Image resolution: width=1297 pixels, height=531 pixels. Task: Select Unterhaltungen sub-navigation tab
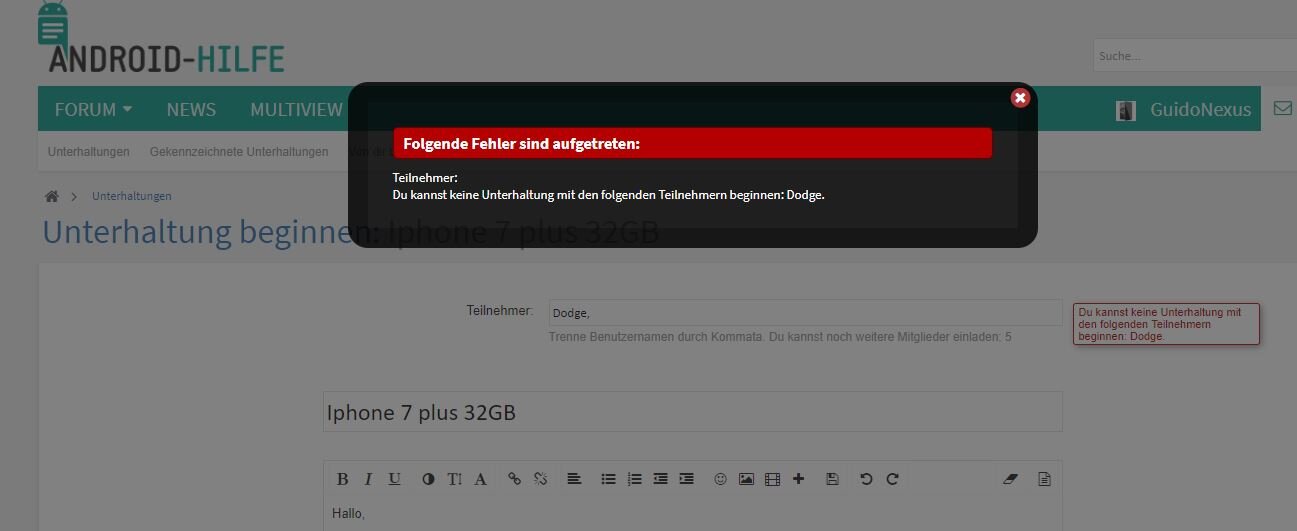89,152
